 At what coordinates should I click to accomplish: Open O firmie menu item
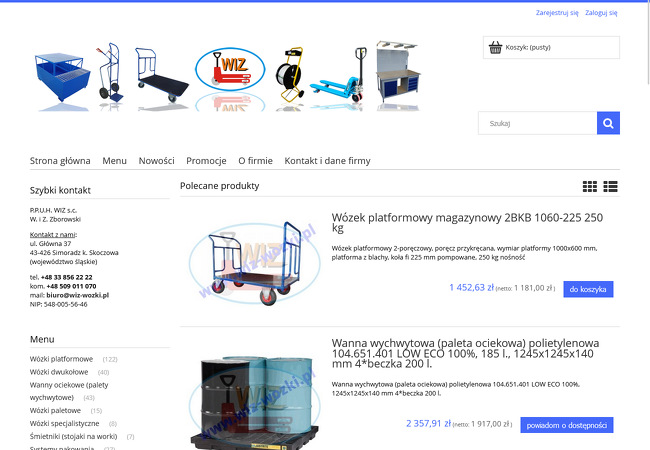pyautogui.click(x=255, y=161)
